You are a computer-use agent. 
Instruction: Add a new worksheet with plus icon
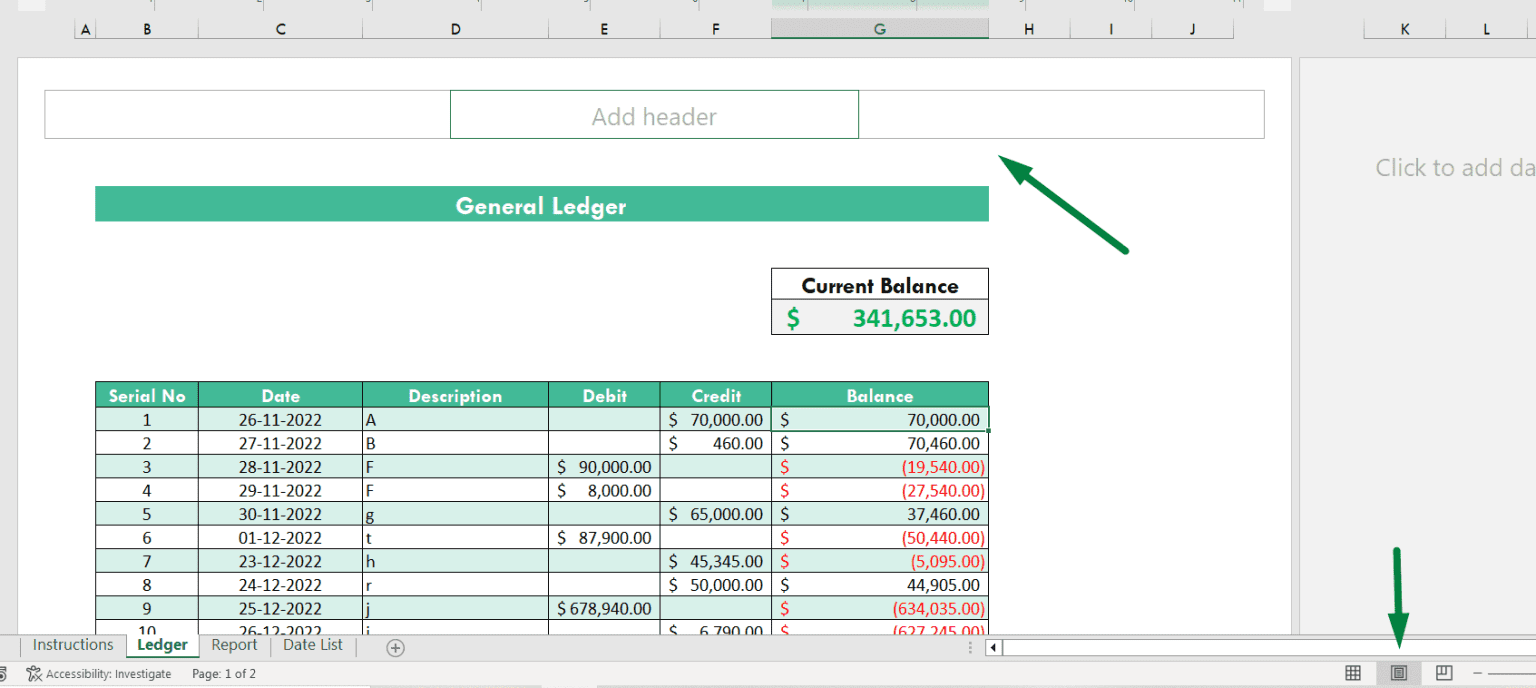[395, 647]
